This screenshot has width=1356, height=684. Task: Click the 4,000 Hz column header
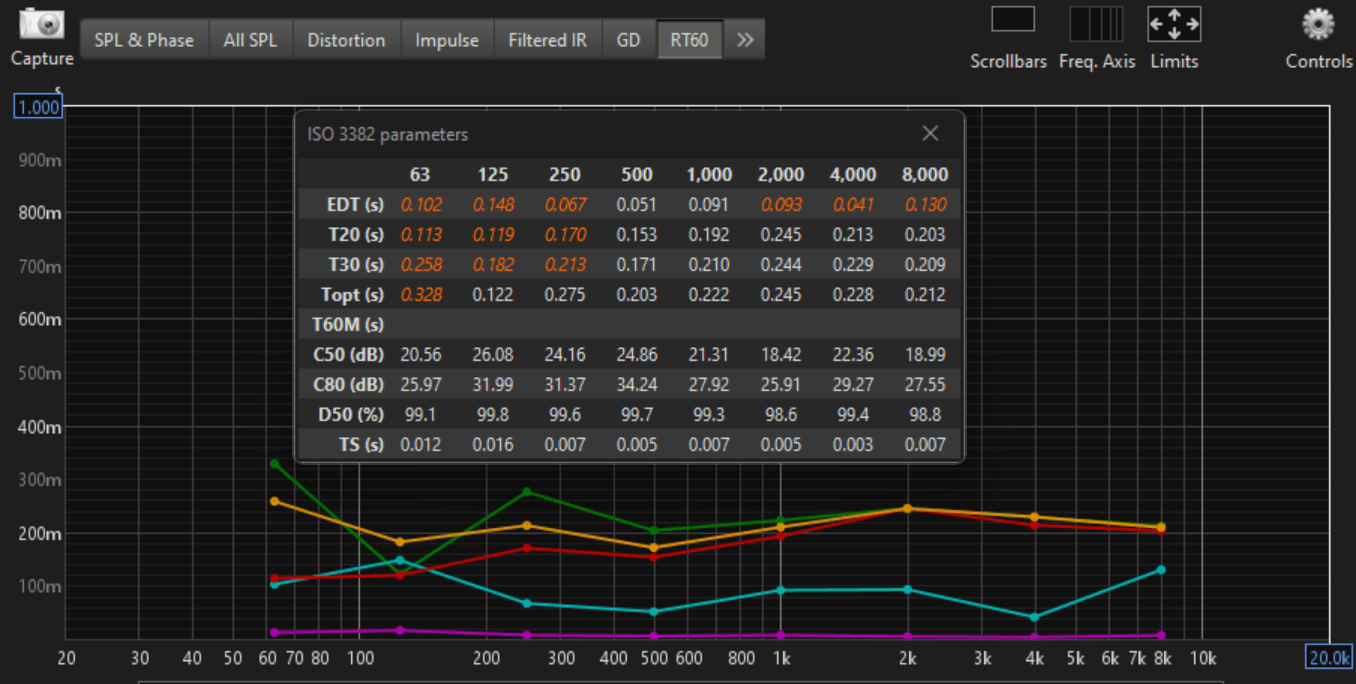click(853, 174)
